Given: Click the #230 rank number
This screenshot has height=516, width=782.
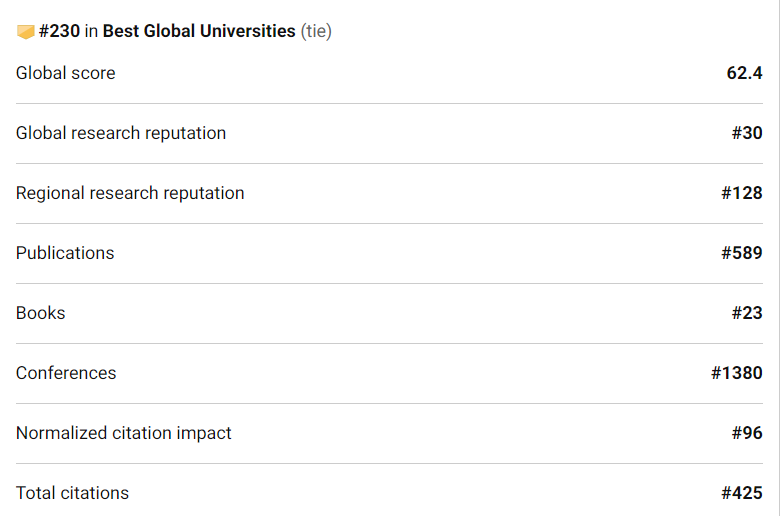Looking at the screenshot, I should coord(59,31).
